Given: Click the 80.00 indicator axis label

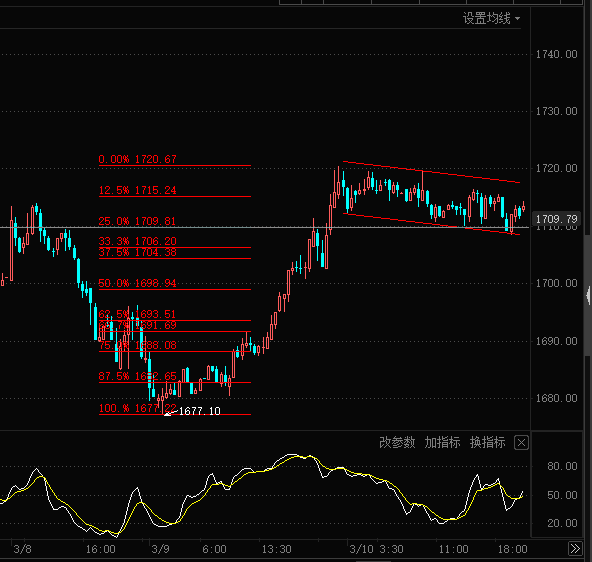Looking at the screenshot, I should (x=562, y=466).
